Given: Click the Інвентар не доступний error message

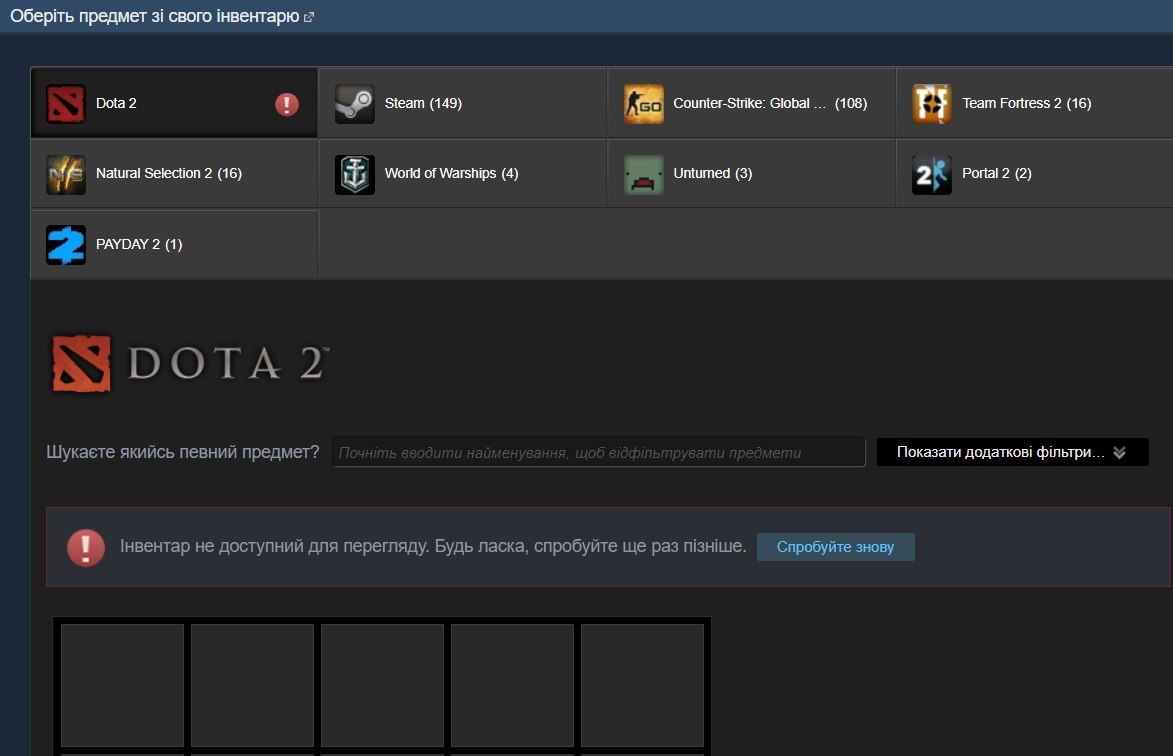Looking at the screenshot, I should (433, 547).
